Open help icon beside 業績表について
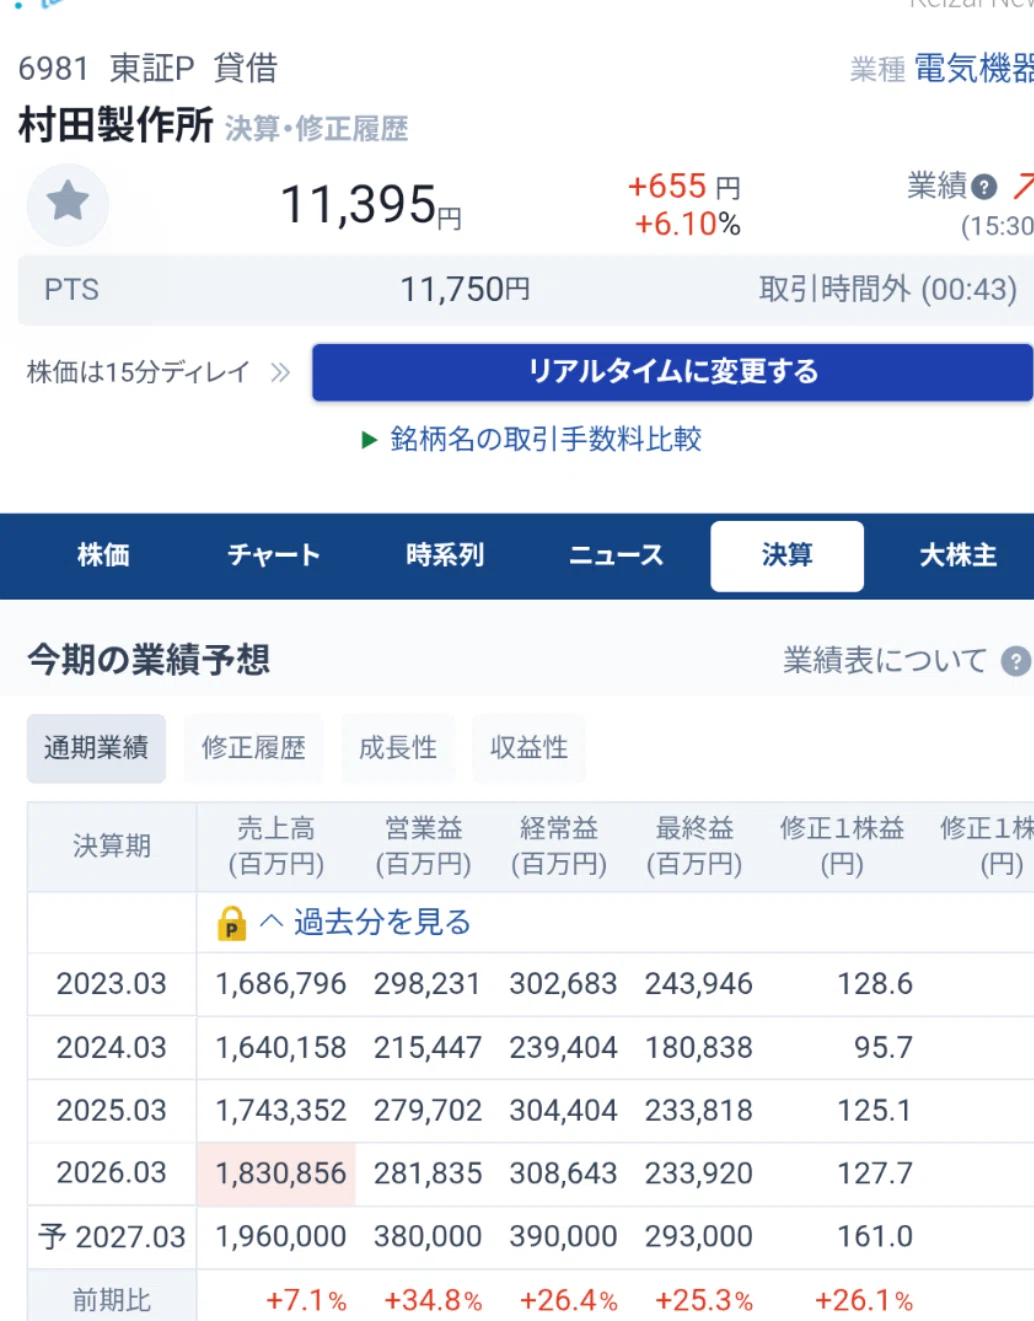Viewport: 1034px width, 1321px height. [1016, 661]
